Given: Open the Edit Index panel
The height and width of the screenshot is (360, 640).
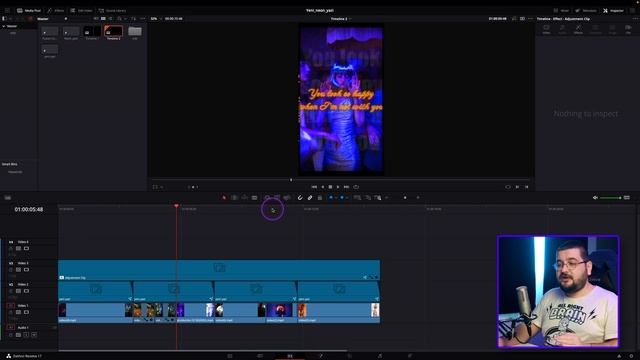Looking at the screenshot, I should click(x=81, y=10).
